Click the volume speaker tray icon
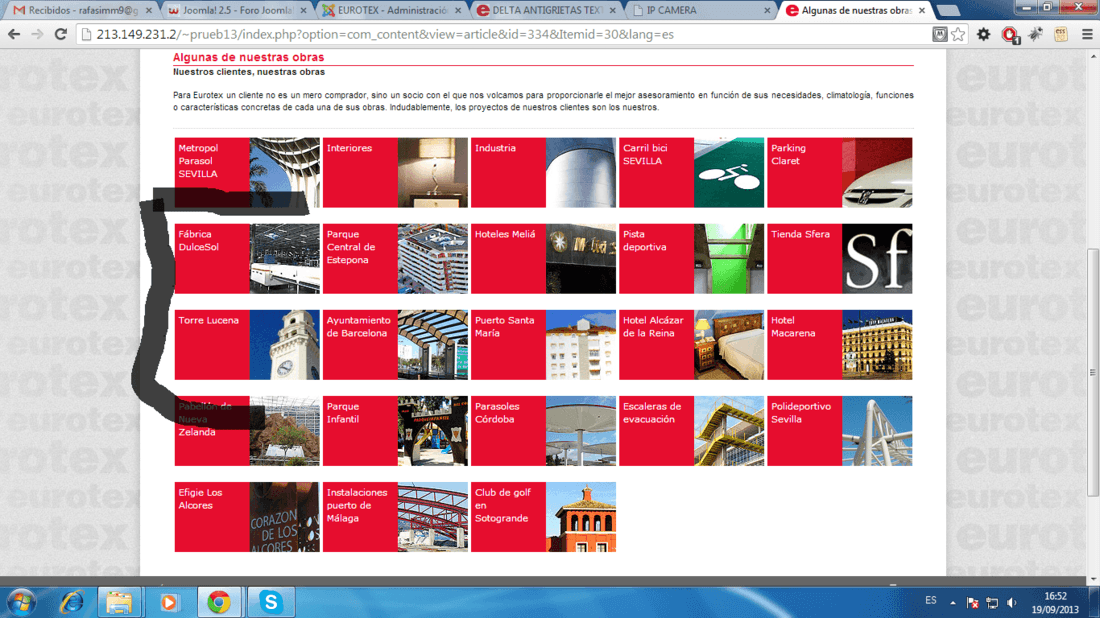 (x=1012, y=603)
